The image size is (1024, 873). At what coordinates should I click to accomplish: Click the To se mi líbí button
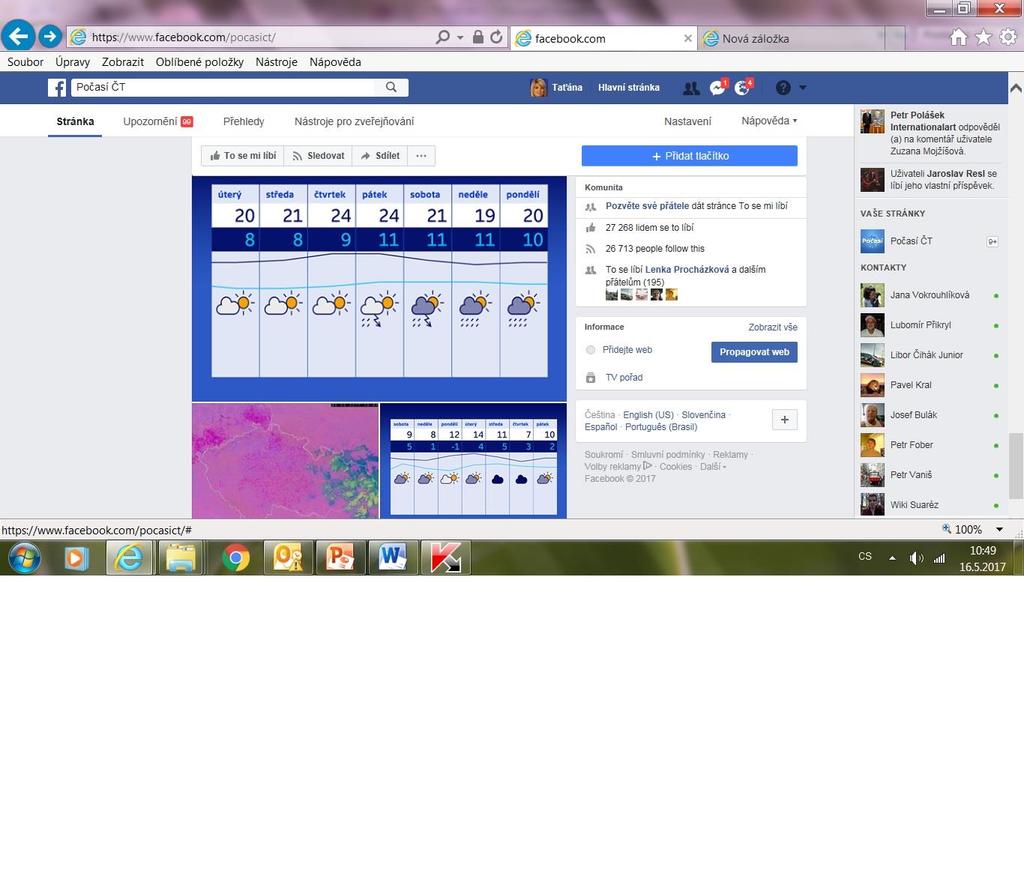[243, 155]
